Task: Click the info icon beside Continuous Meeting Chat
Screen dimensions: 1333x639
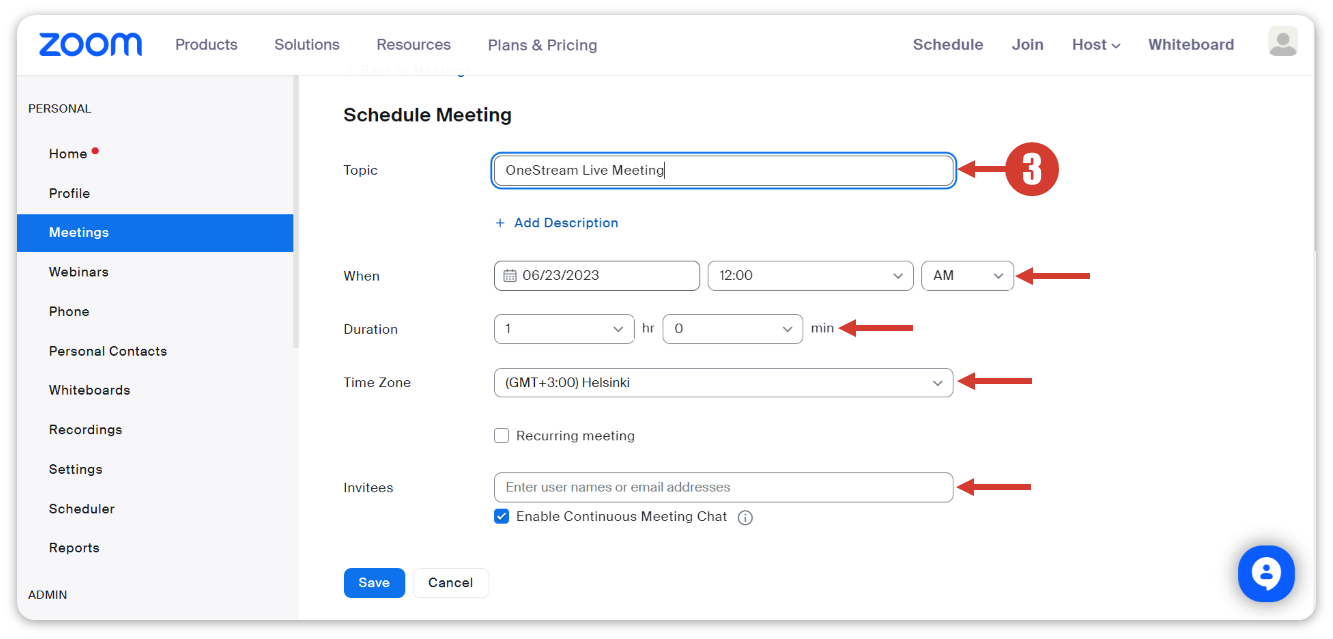Action: click(x=745, y=518)
